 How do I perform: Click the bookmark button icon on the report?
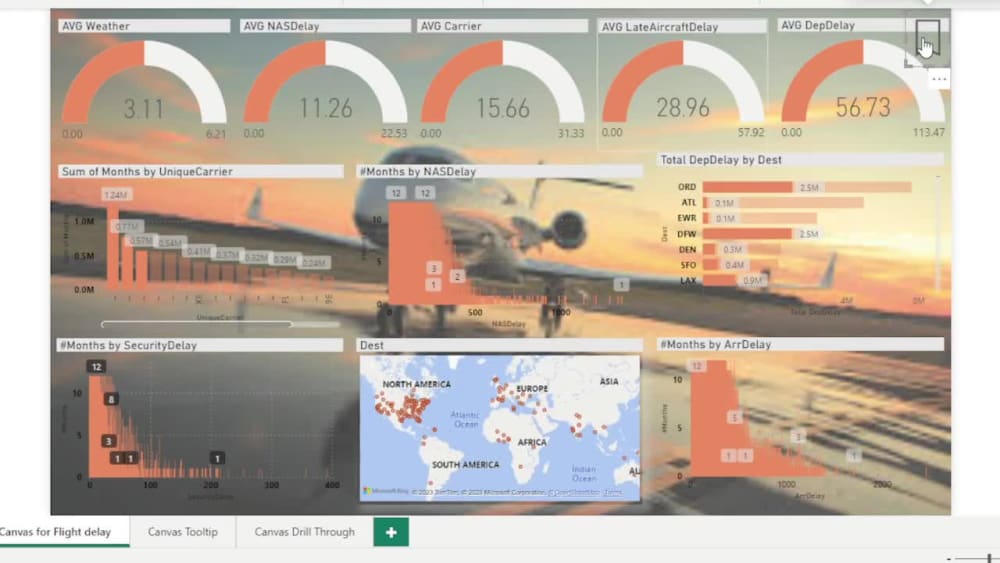pos(927,38)
